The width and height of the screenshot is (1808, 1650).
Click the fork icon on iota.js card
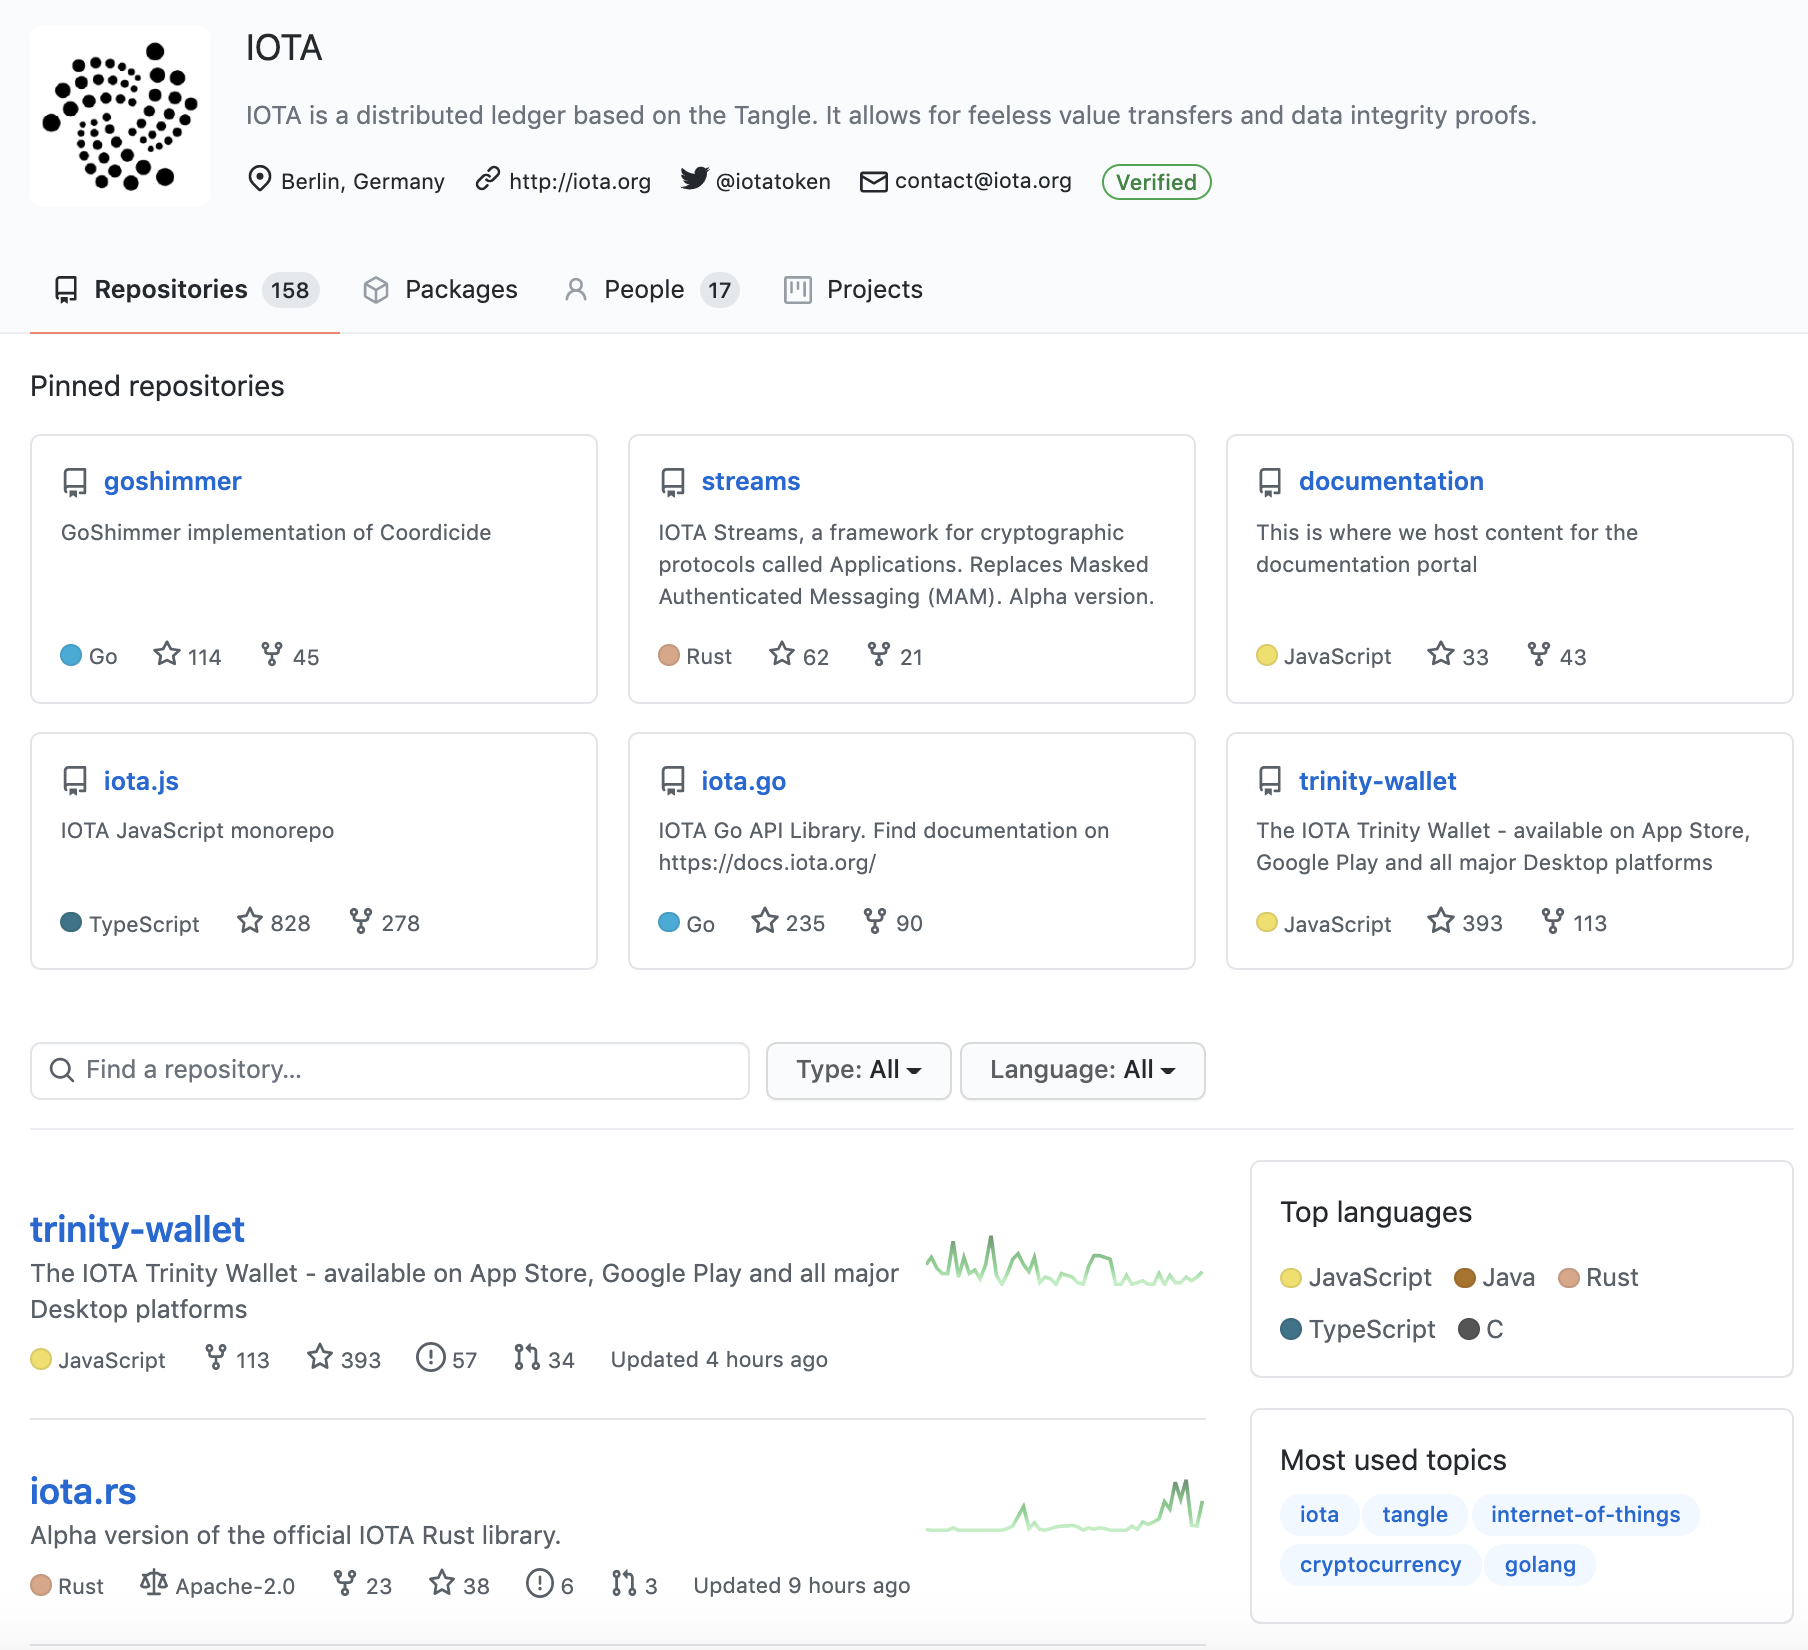360,921
